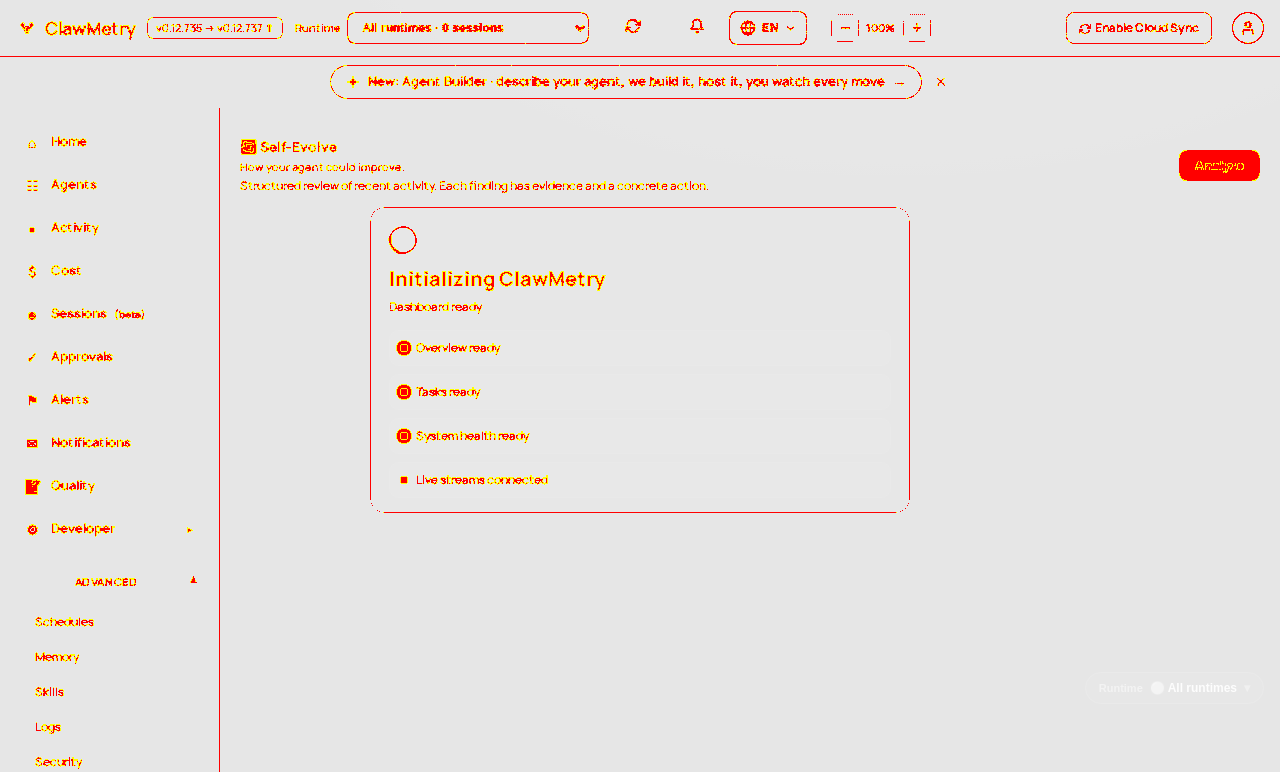Open the Schedules section

pos(64,622)
